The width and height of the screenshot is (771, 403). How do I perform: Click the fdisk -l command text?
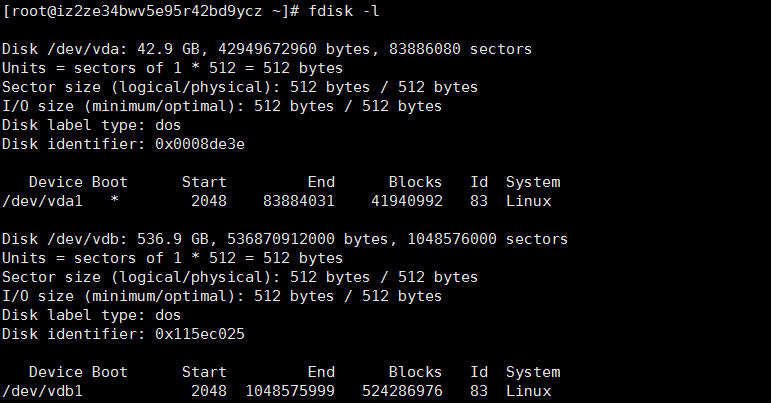(344, 11)
